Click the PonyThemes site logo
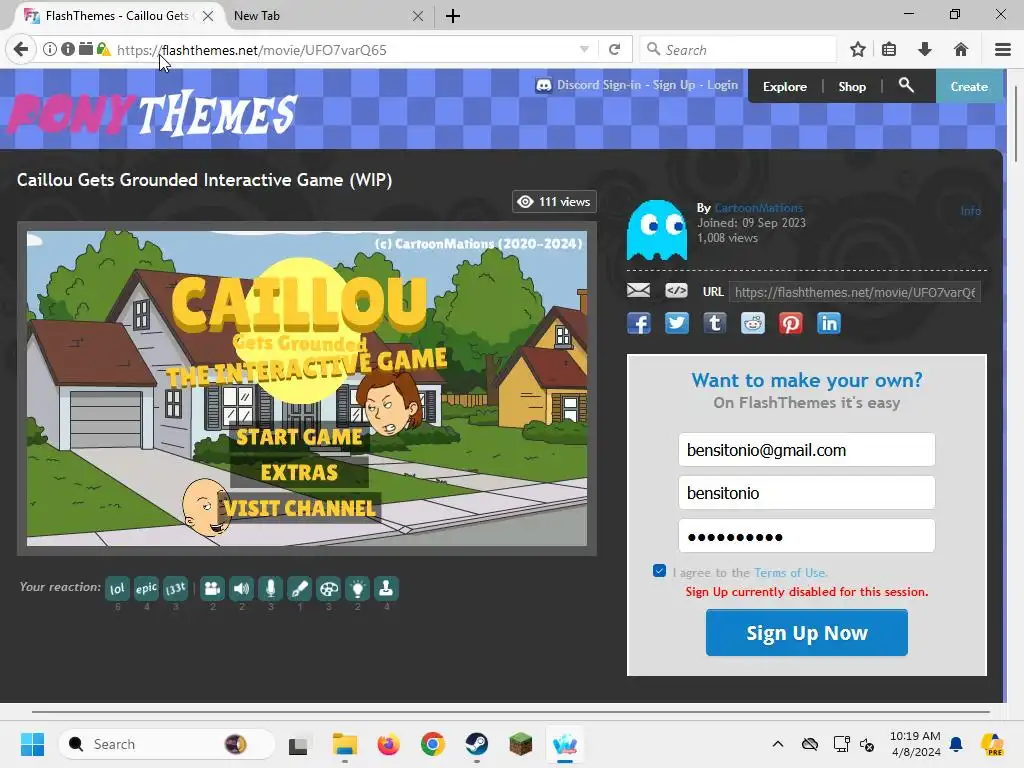This screenshot has width=1024, height=768. click(152, 113)
